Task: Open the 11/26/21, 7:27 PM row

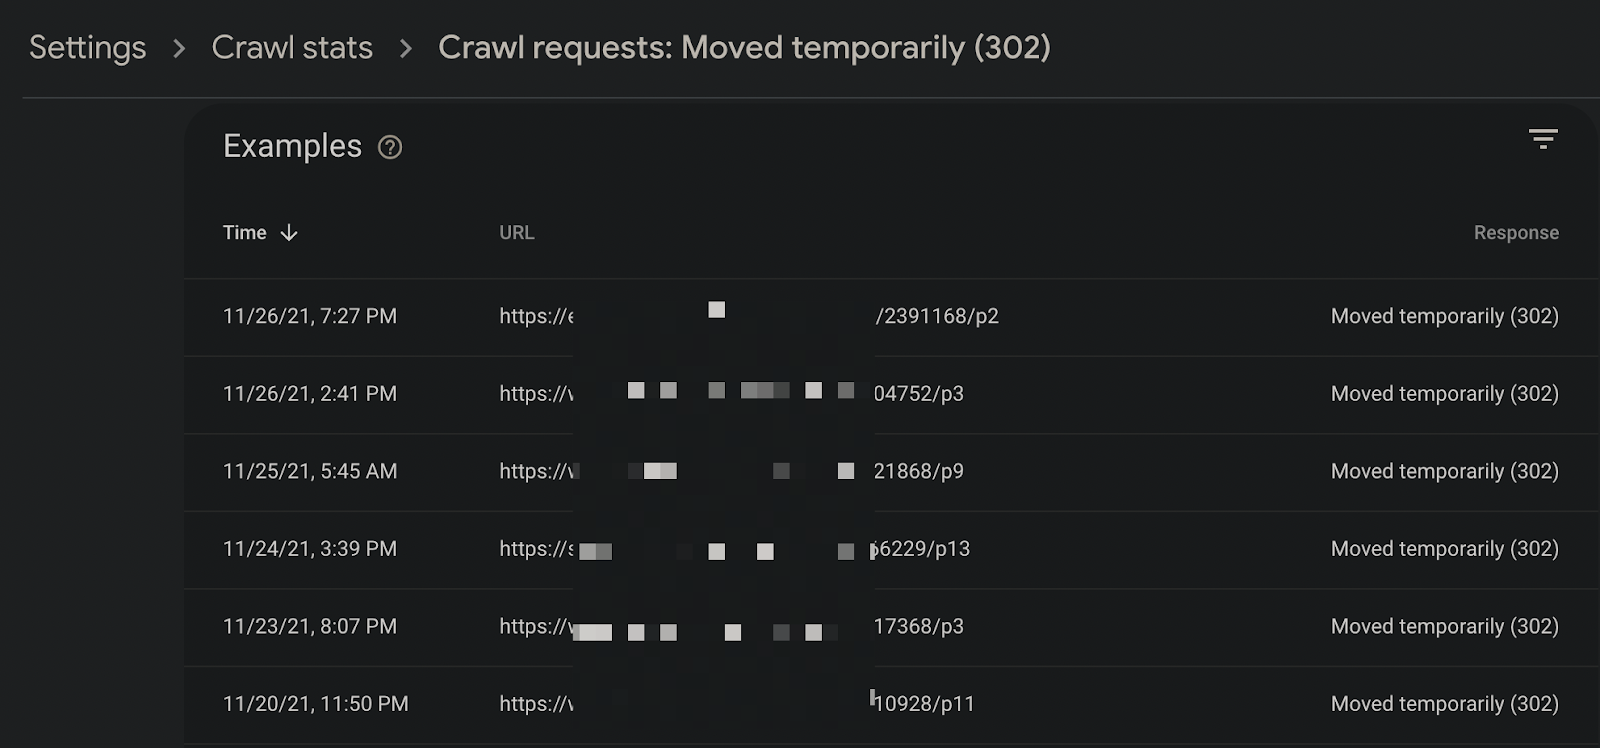Action: click(x=891, y=317)
